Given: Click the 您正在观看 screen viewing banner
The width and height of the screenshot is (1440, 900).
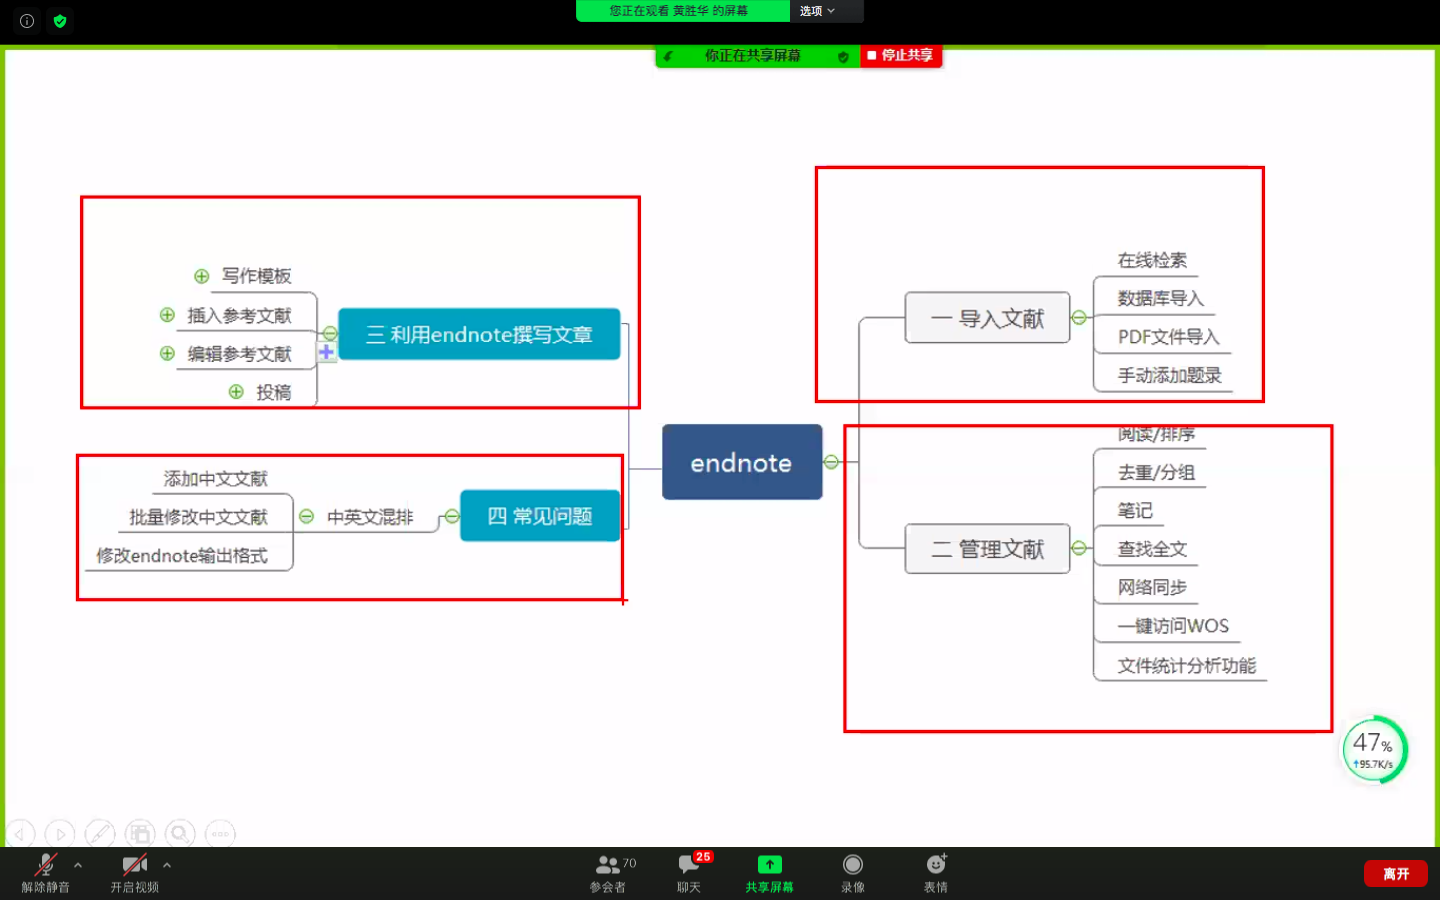Looking at the screenshot, I should pyautogui.click(x=683, y=11).
